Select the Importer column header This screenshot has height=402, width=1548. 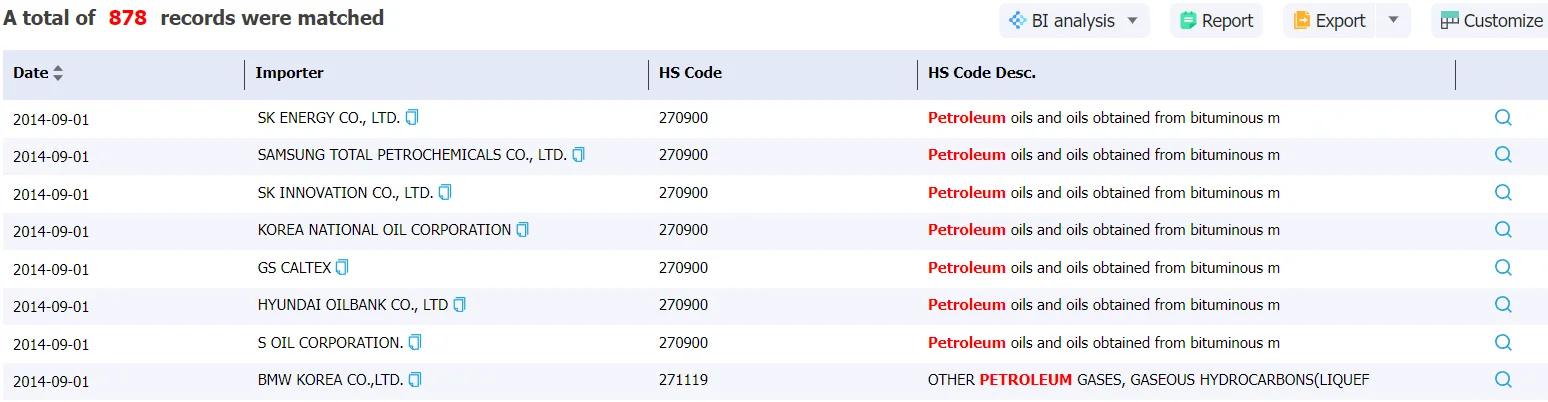289,73
